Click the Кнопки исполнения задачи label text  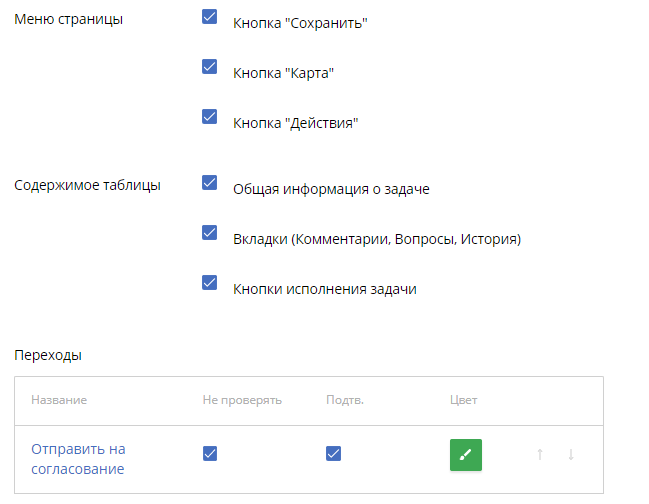point(324,290)
